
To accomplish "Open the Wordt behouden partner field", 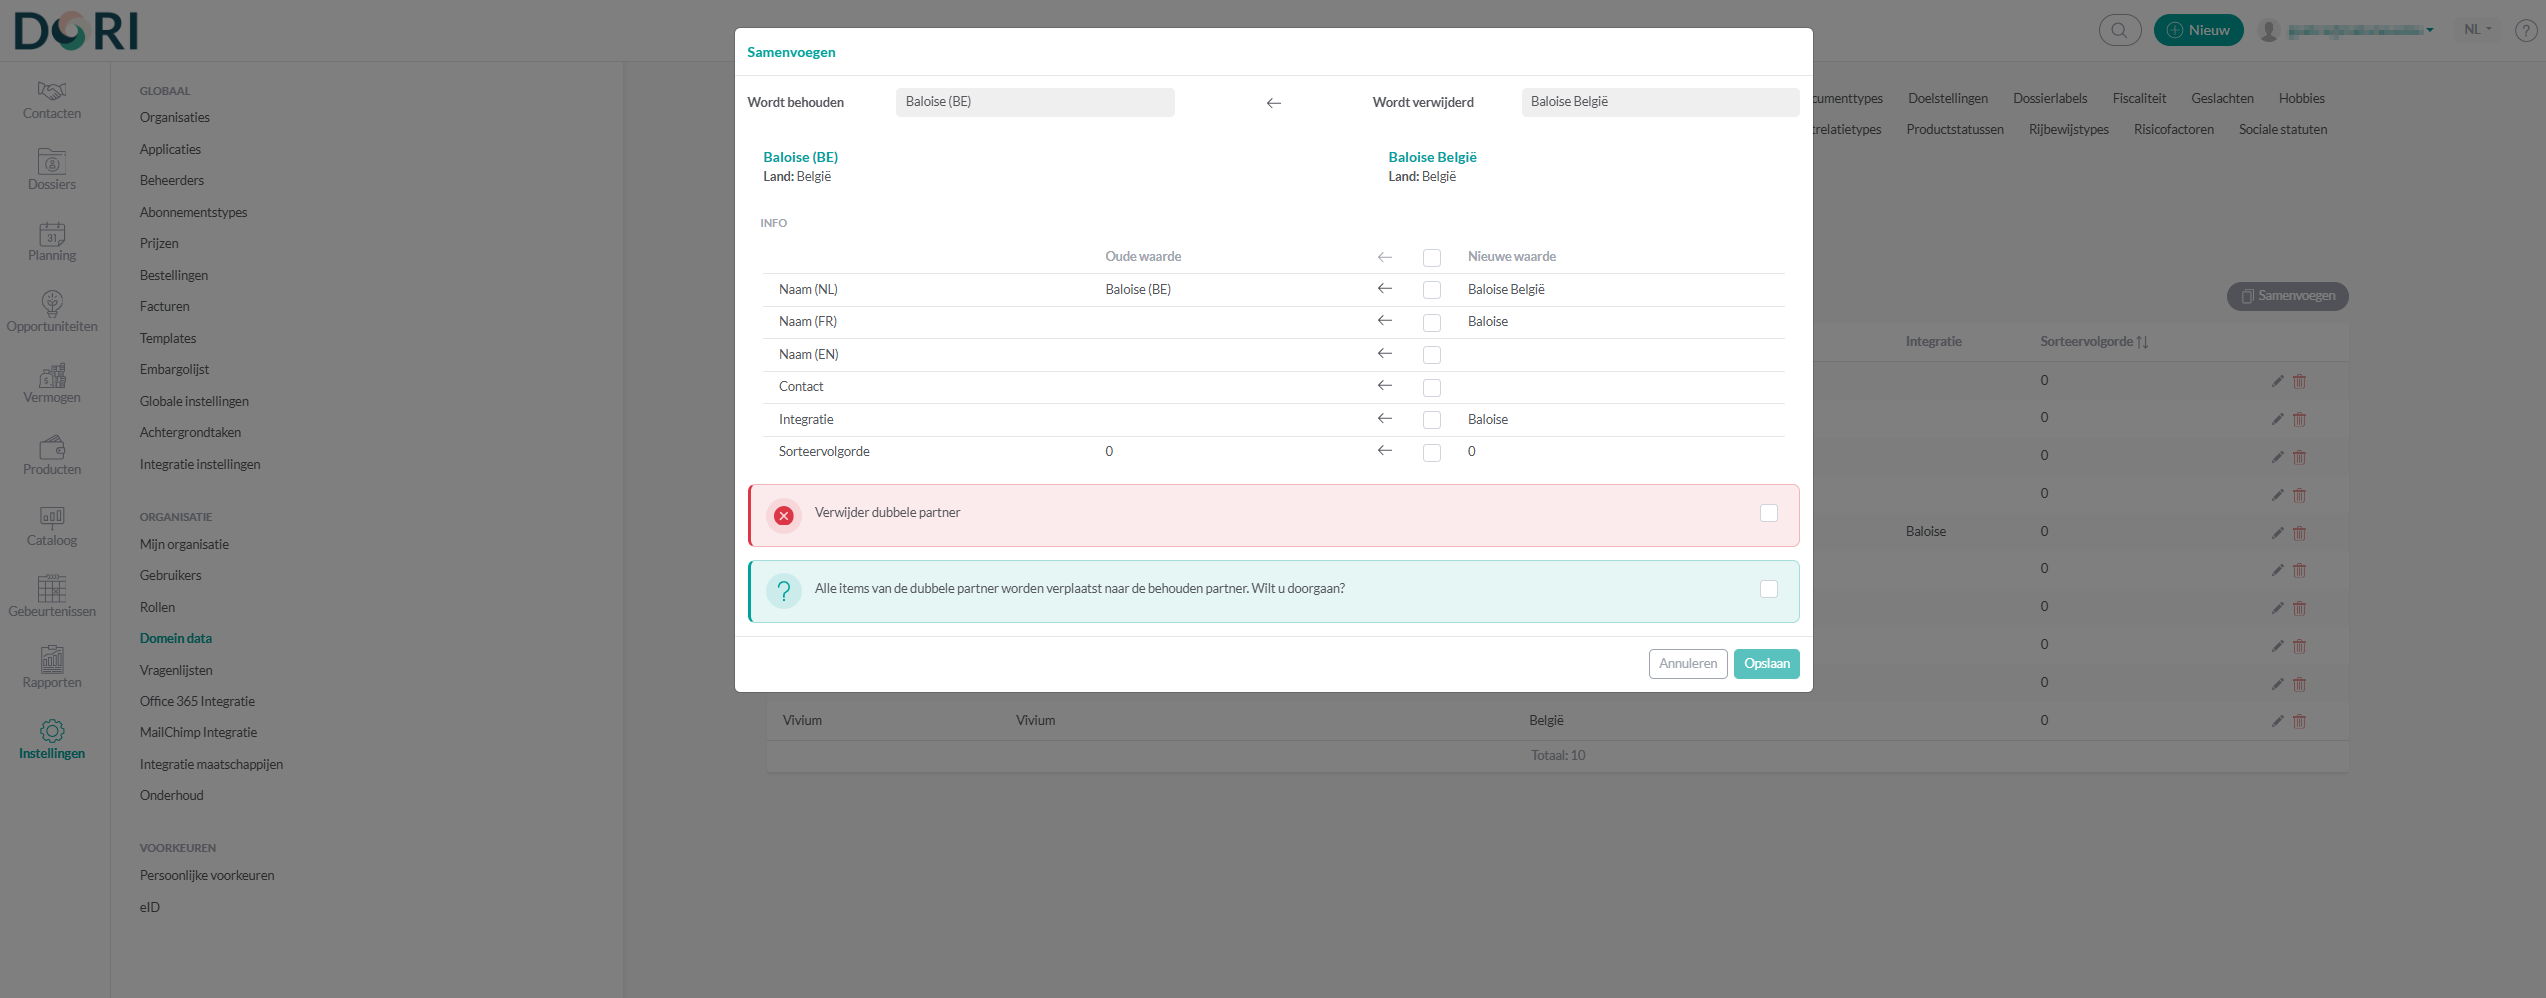I will [1034, 102].
